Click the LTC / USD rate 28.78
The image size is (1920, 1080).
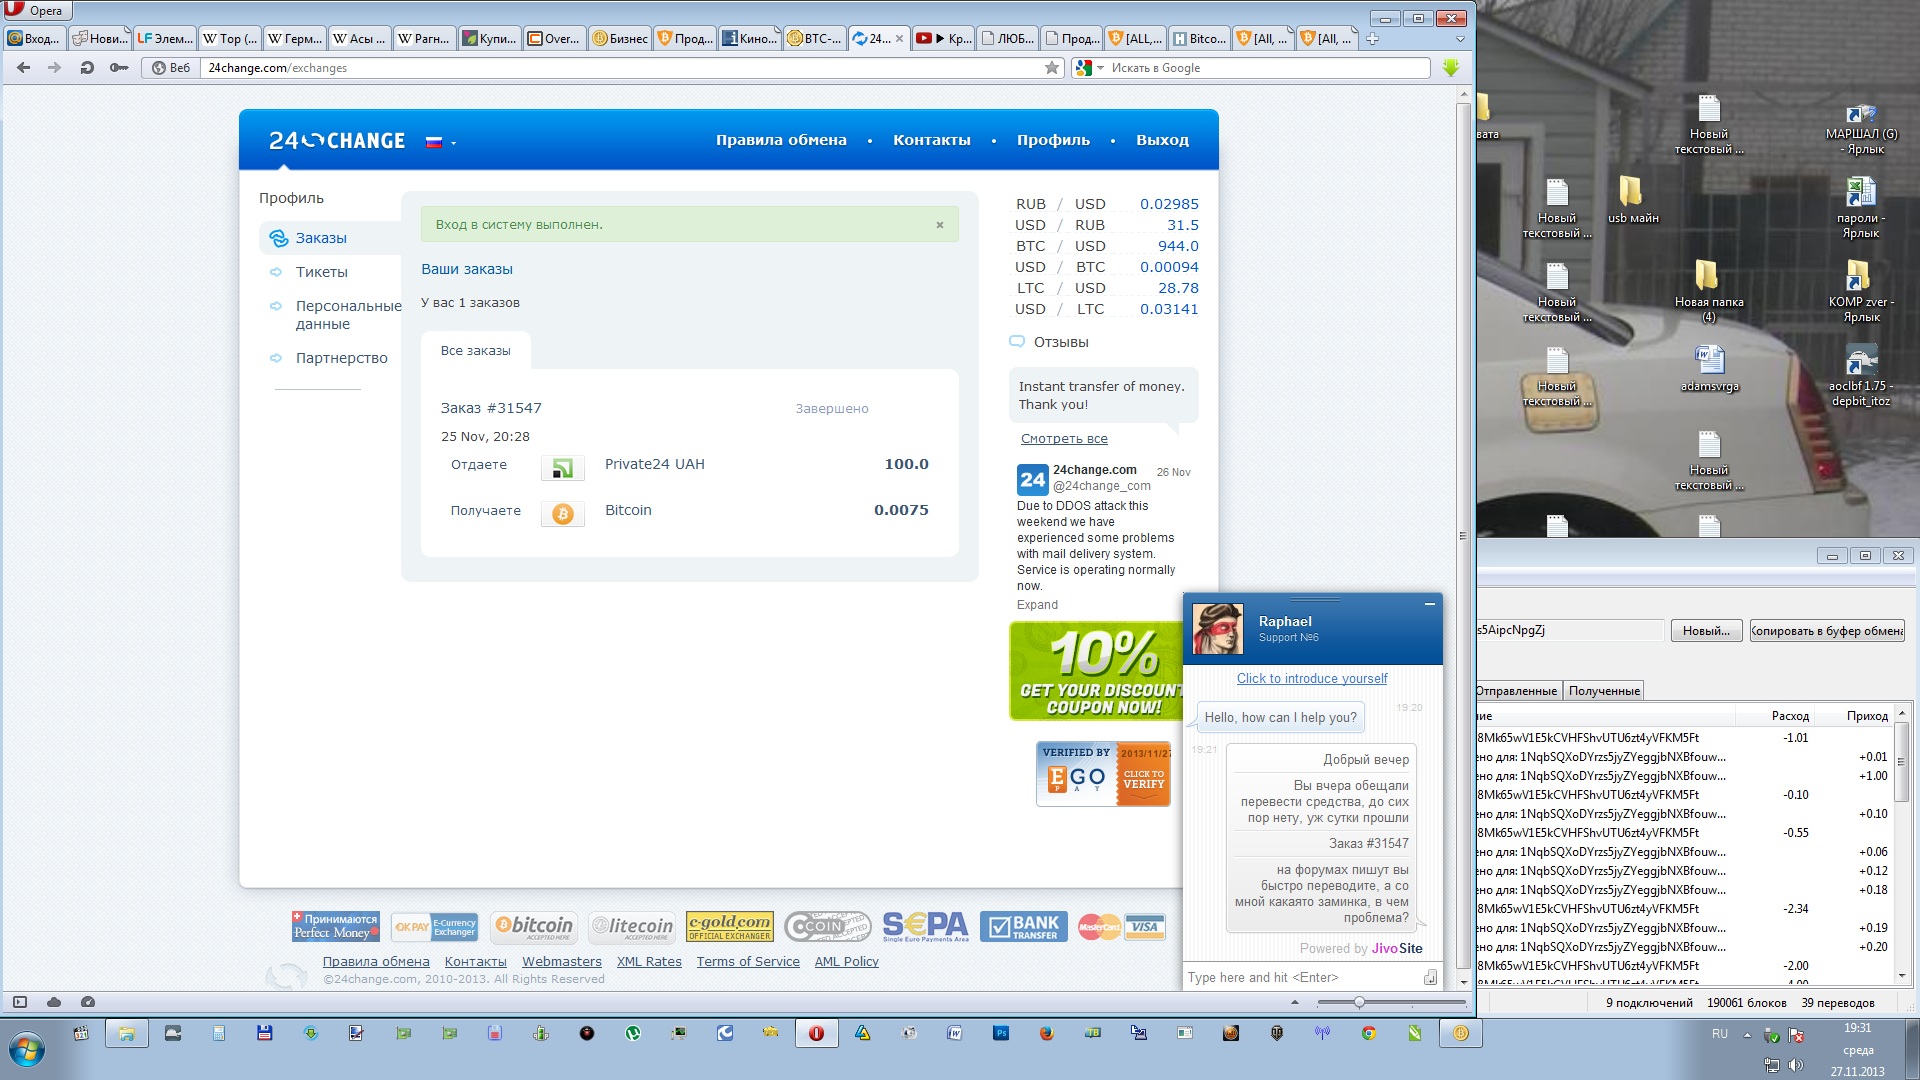(x=1178, y=288)
